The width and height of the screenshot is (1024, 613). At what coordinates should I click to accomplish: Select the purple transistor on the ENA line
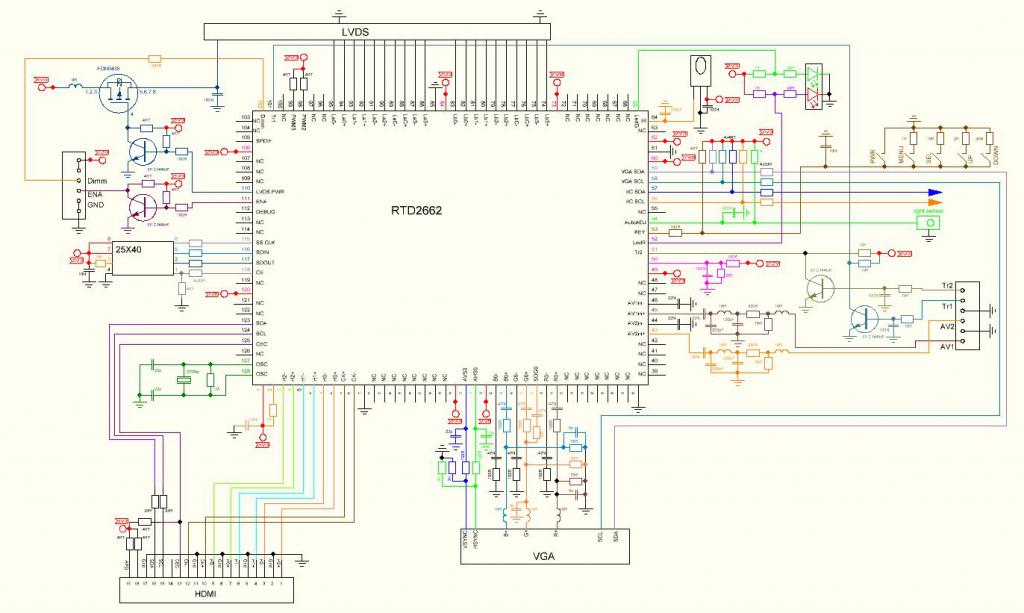pos(142,207)
